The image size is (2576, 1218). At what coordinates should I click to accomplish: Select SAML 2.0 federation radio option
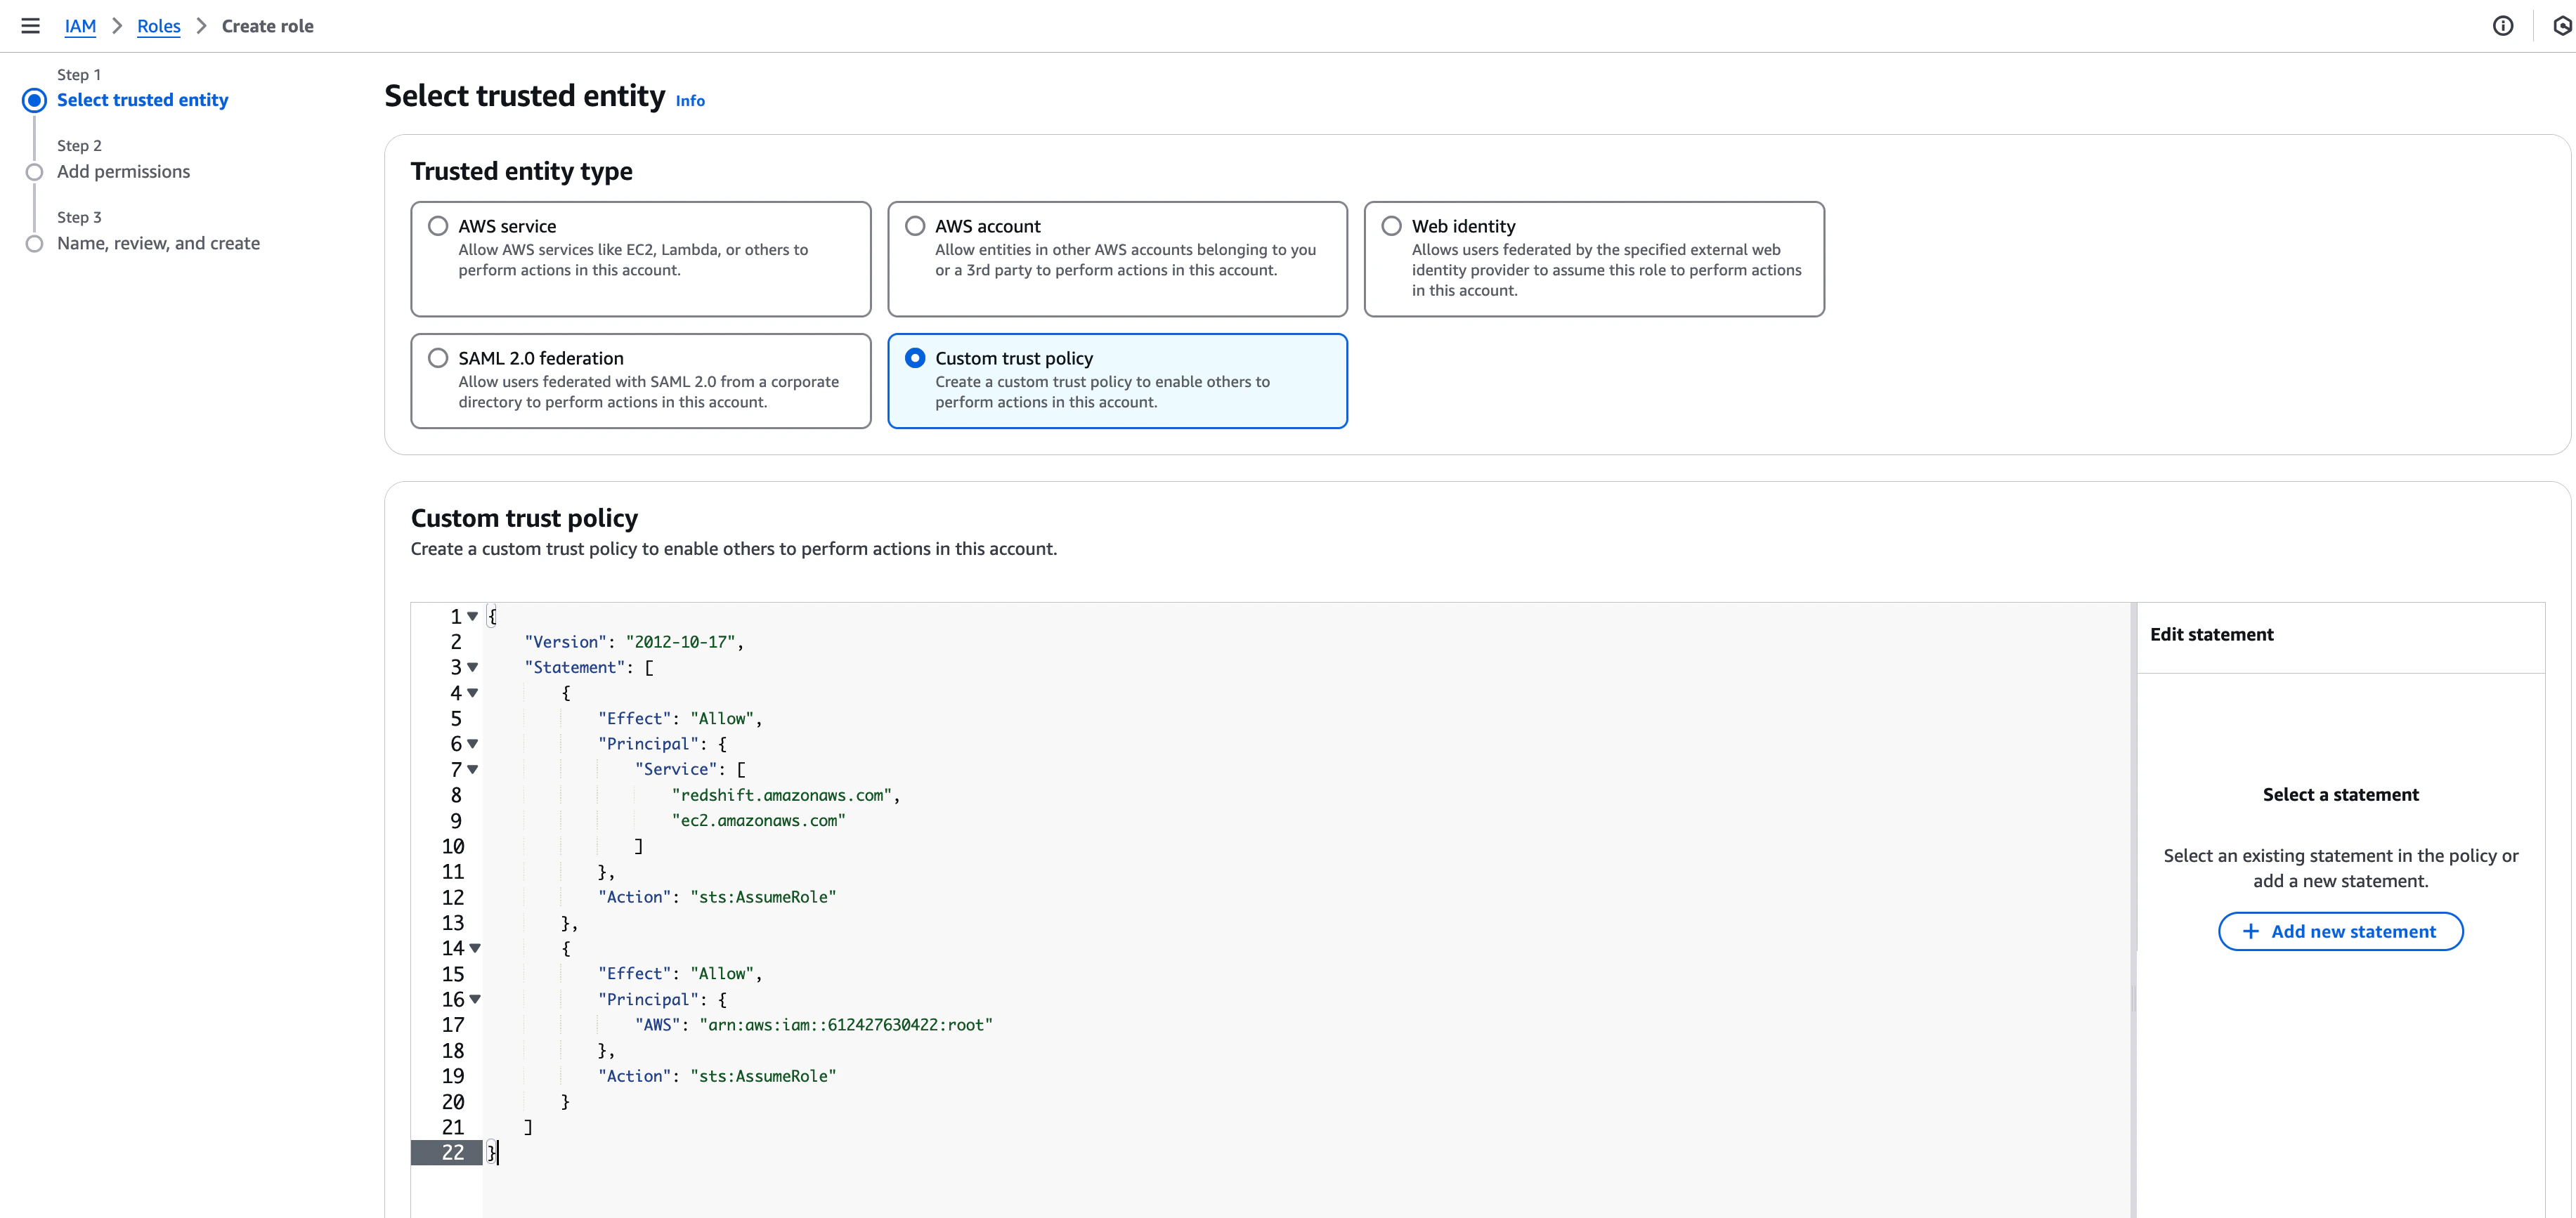coord(438,358)
